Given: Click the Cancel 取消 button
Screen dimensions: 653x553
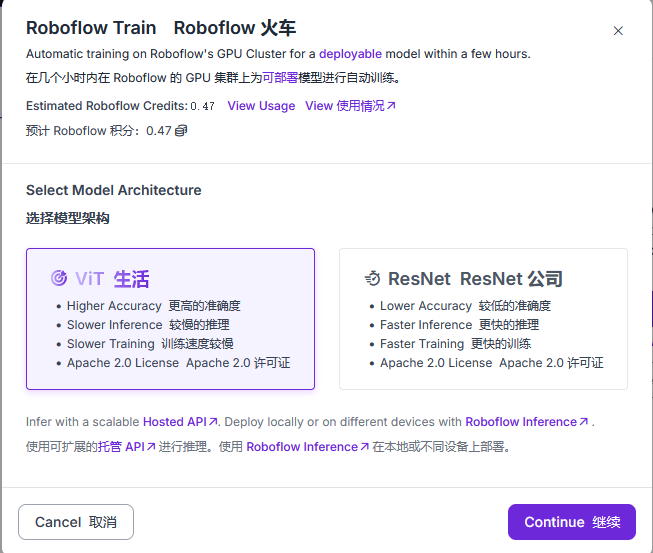Looking at the screenshot, I should [76, 522].
